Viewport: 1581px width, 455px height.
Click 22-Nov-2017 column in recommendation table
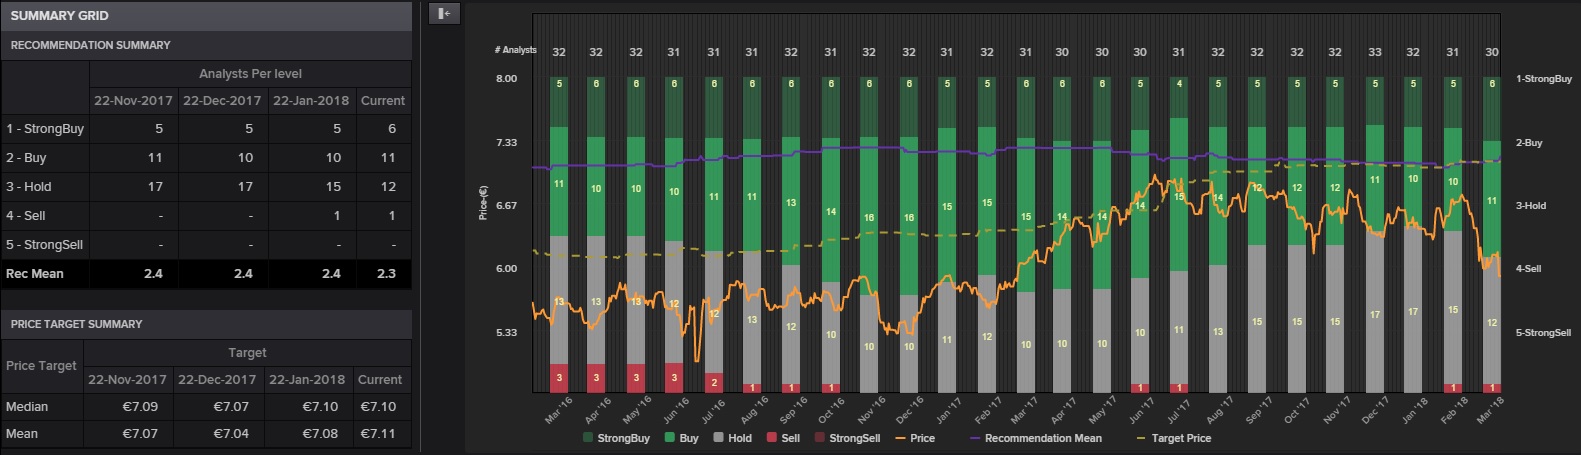133,101
